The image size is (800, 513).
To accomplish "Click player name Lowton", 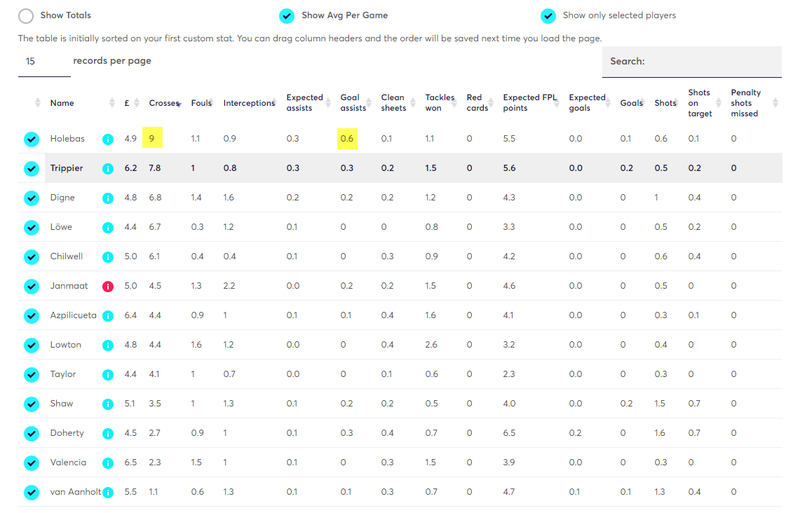I will tap(66, 345).
